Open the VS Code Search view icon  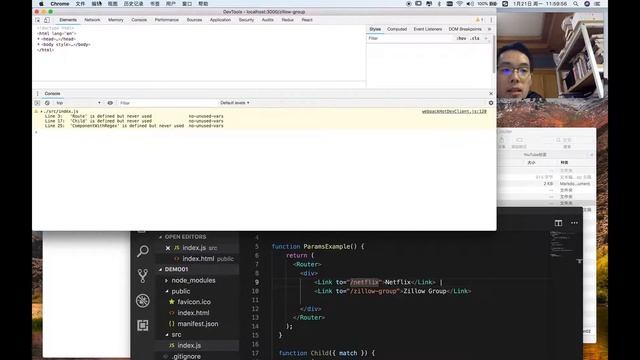point(143,251)
